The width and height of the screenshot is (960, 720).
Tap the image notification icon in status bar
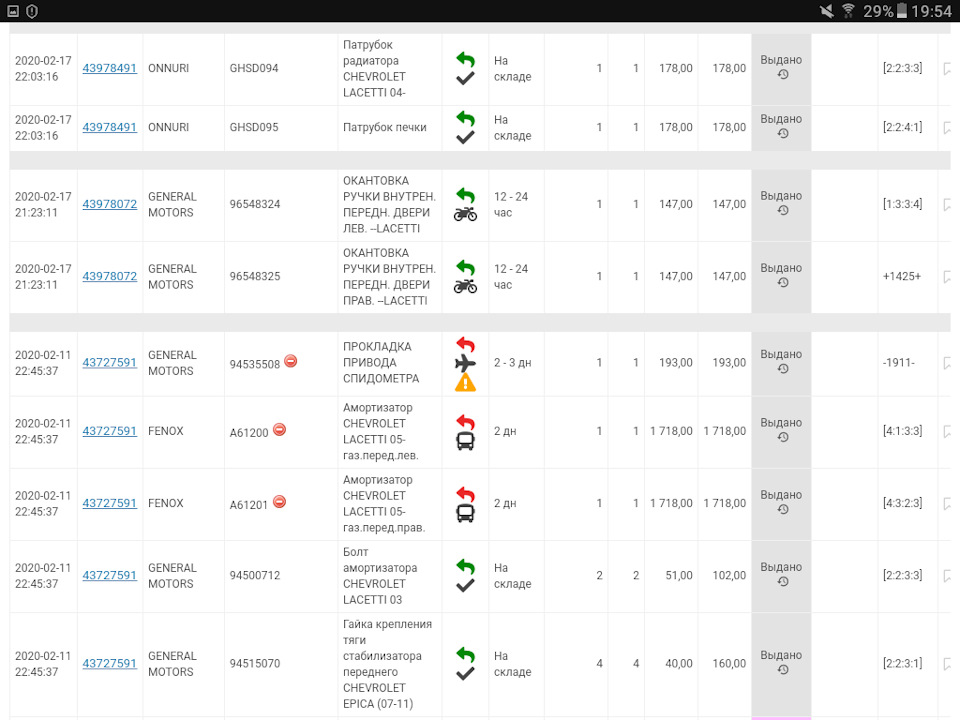(x=13, y=11)
